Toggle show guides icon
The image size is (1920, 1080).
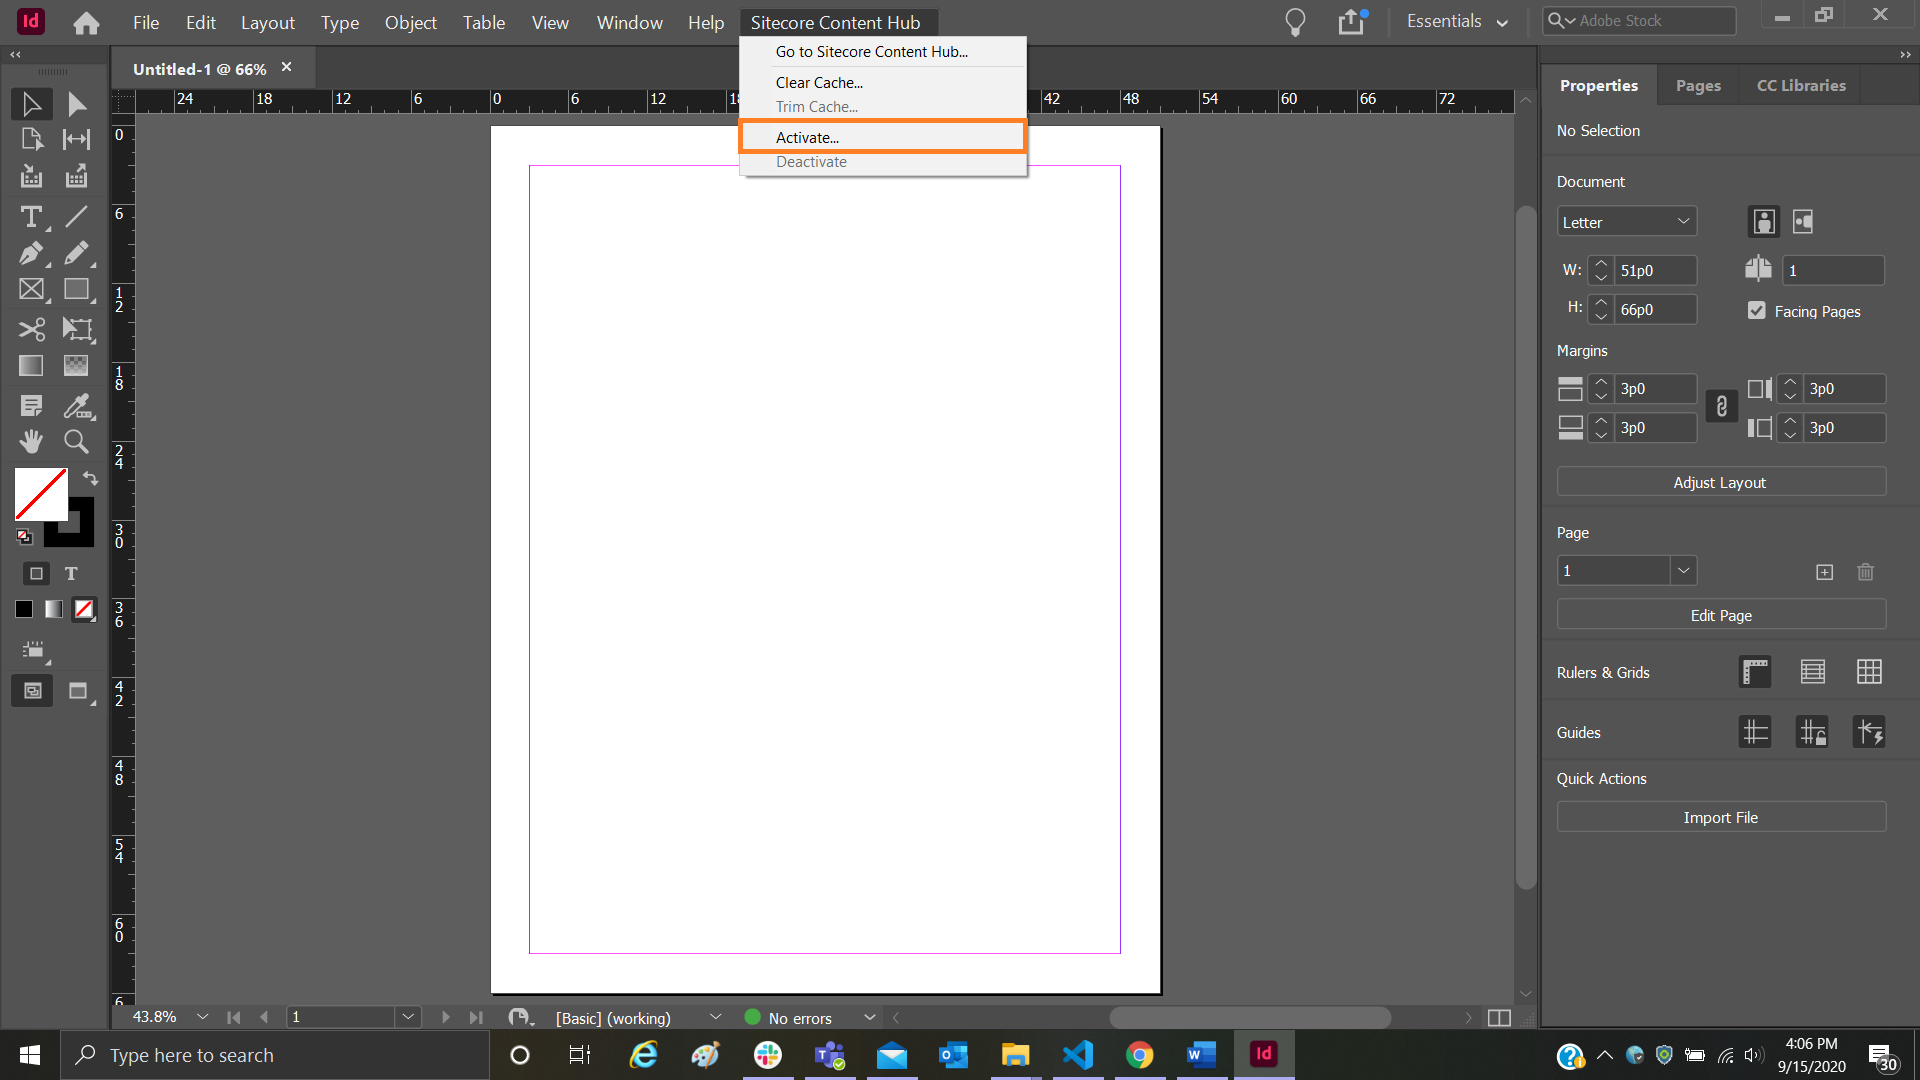[x=1755, y=732]
